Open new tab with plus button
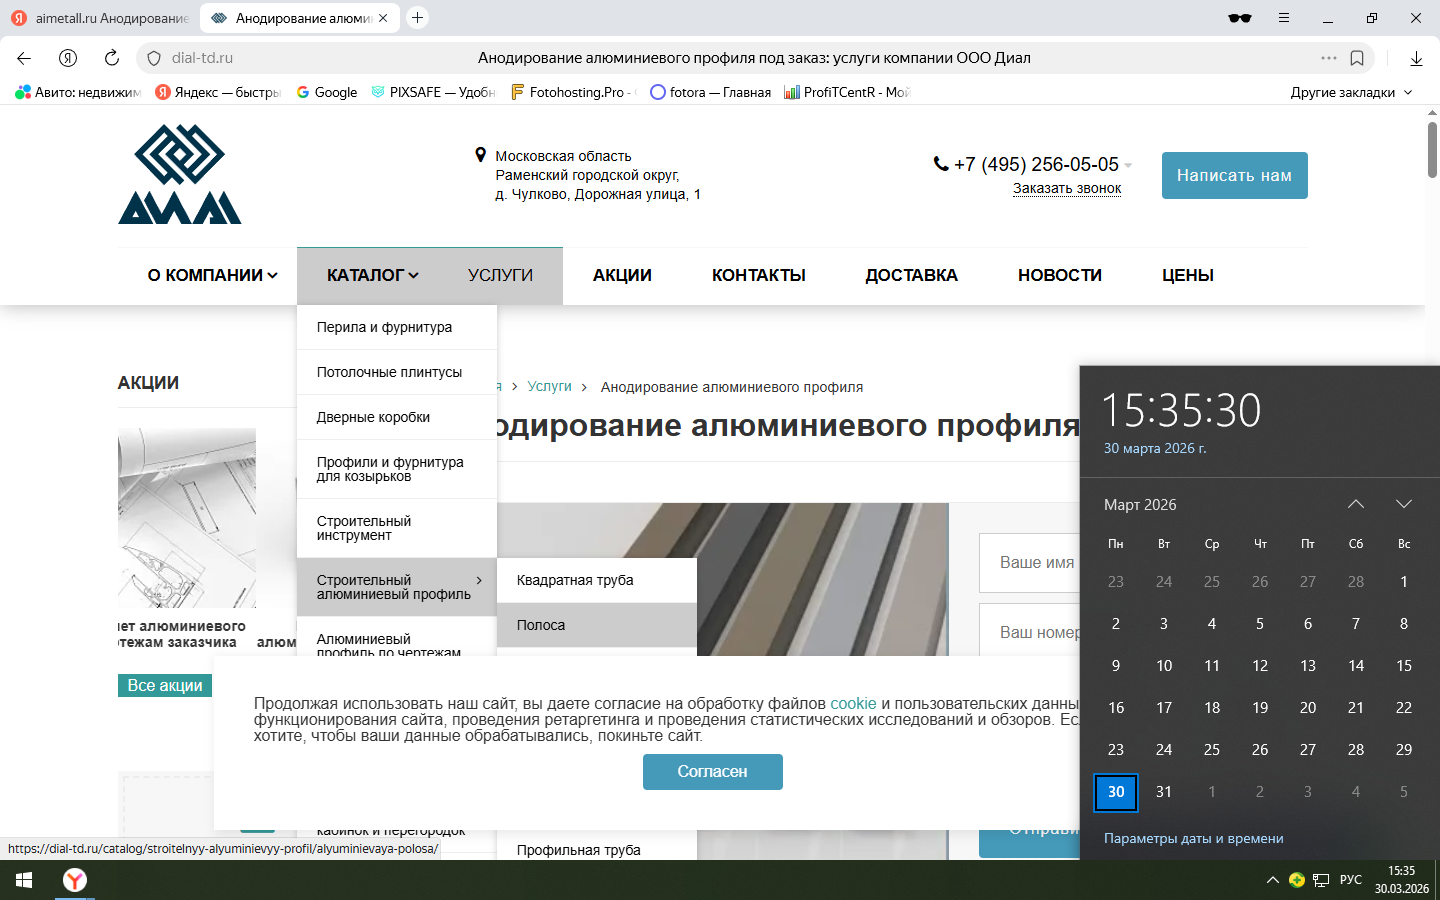 418,18
